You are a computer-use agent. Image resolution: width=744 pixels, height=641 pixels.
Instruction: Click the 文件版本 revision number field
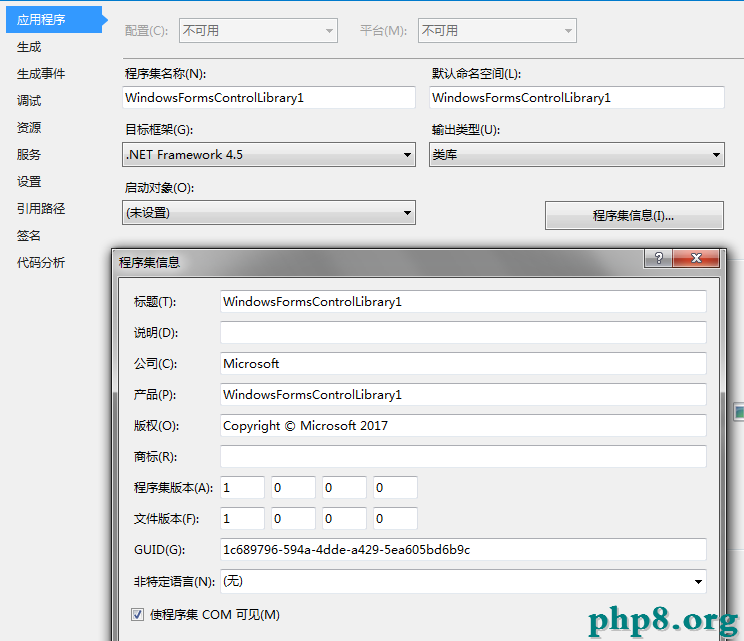click(395, 519)
